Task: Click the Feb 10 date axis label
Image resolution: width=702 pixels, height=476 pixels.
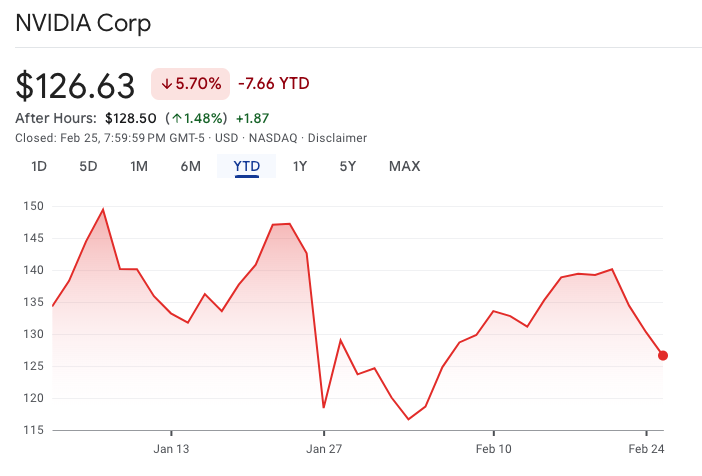Action: coord(494,449)
